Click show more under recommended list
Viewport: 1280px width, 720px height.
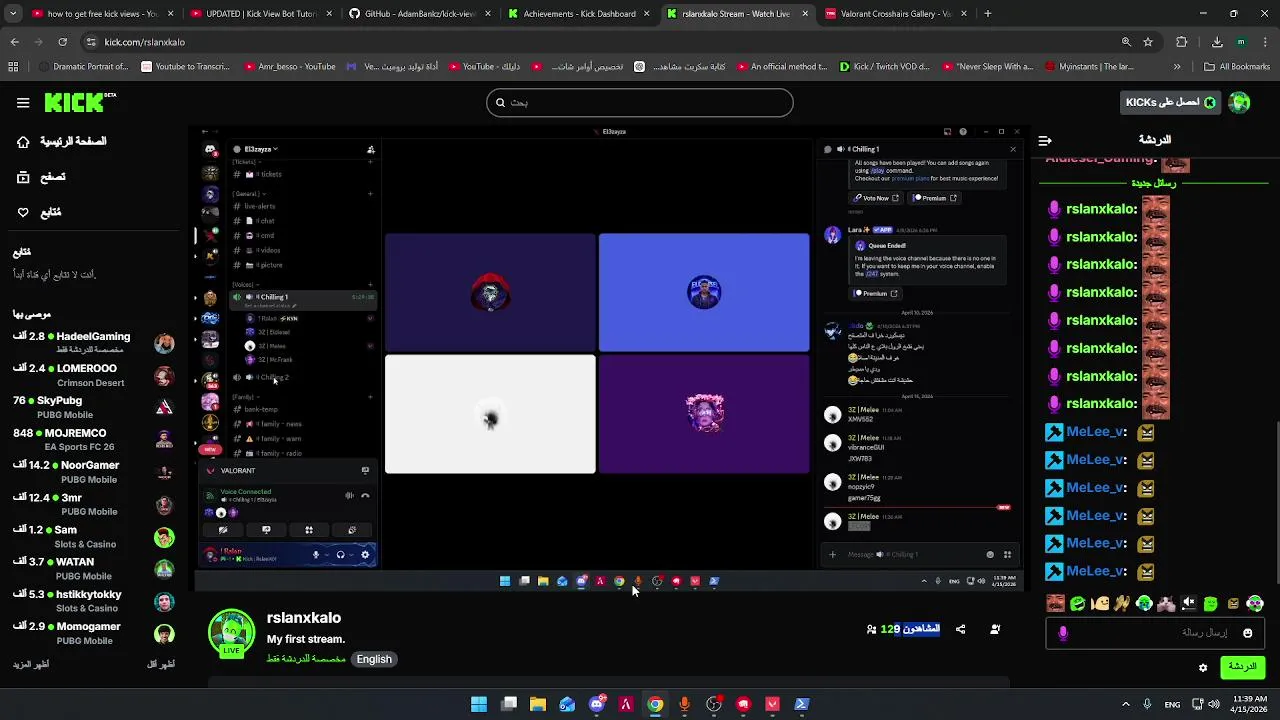coord(31,664)
